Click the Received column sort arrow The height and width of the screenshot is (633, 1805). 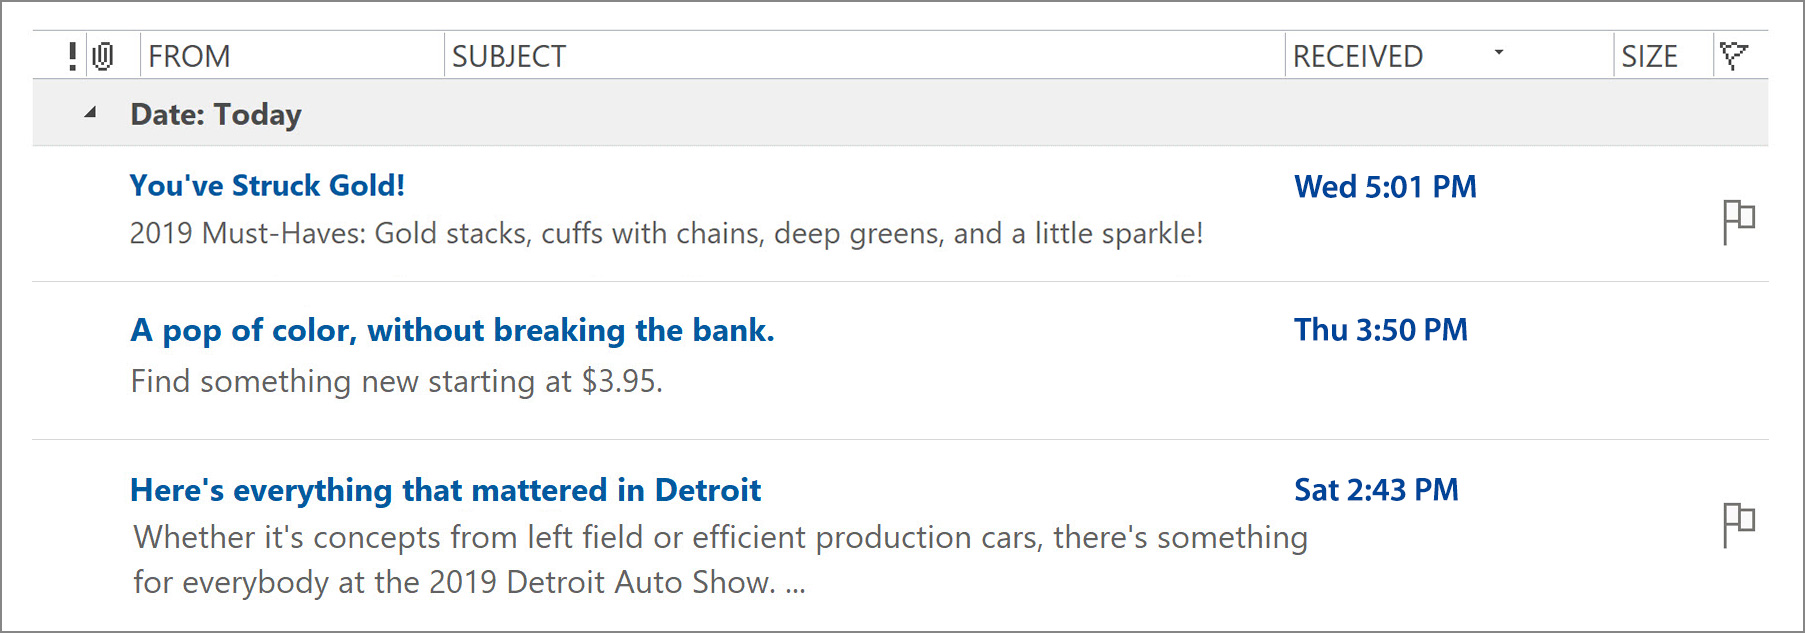tap(1498, 52)
